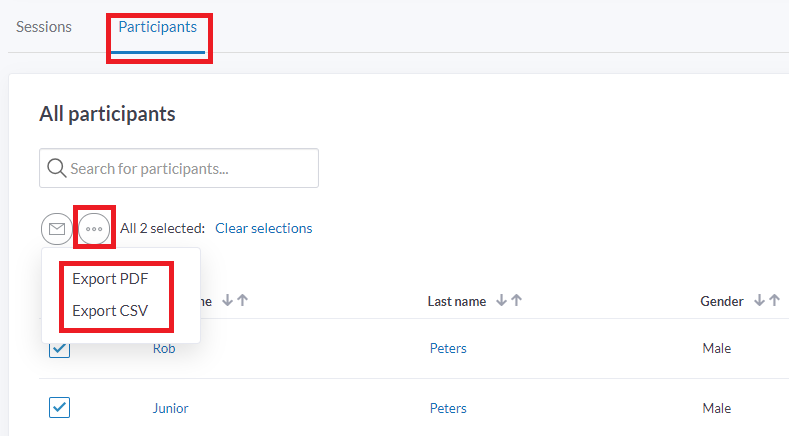Click Peters last name in Rob's row

(448, 349)
